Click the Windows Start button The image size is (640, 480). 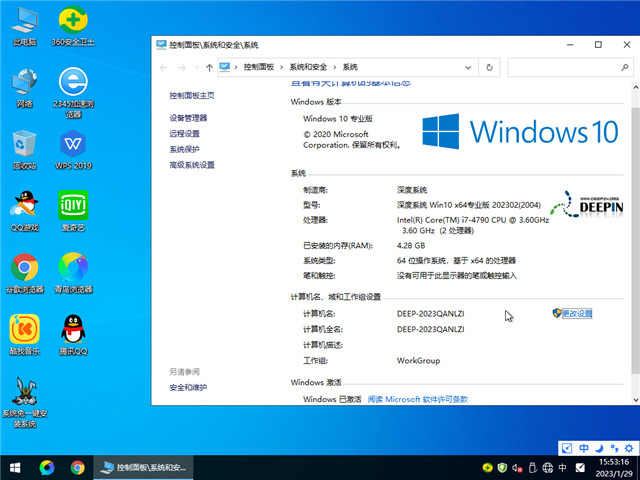point(15,467)
